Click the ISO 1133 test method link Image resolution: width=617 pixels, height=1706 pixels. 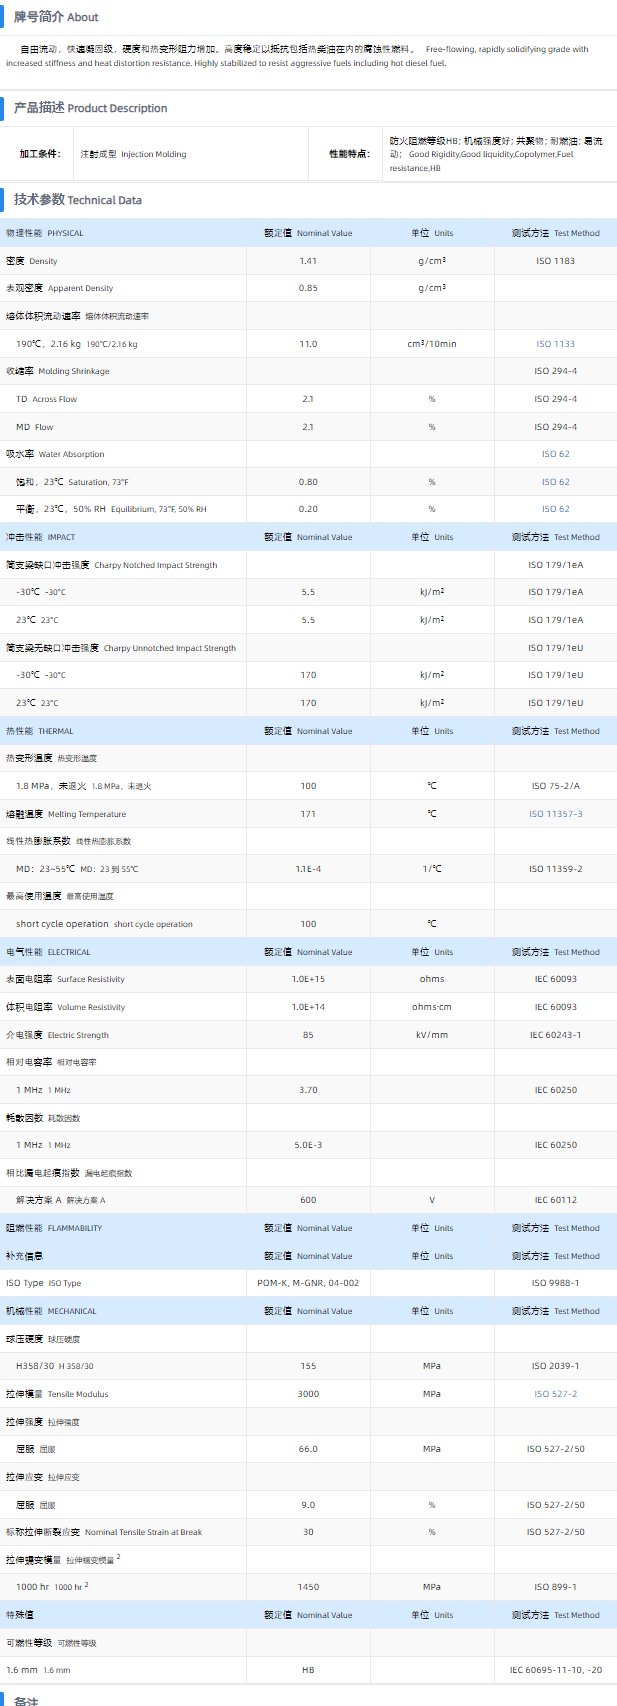[x=555, y=344]
